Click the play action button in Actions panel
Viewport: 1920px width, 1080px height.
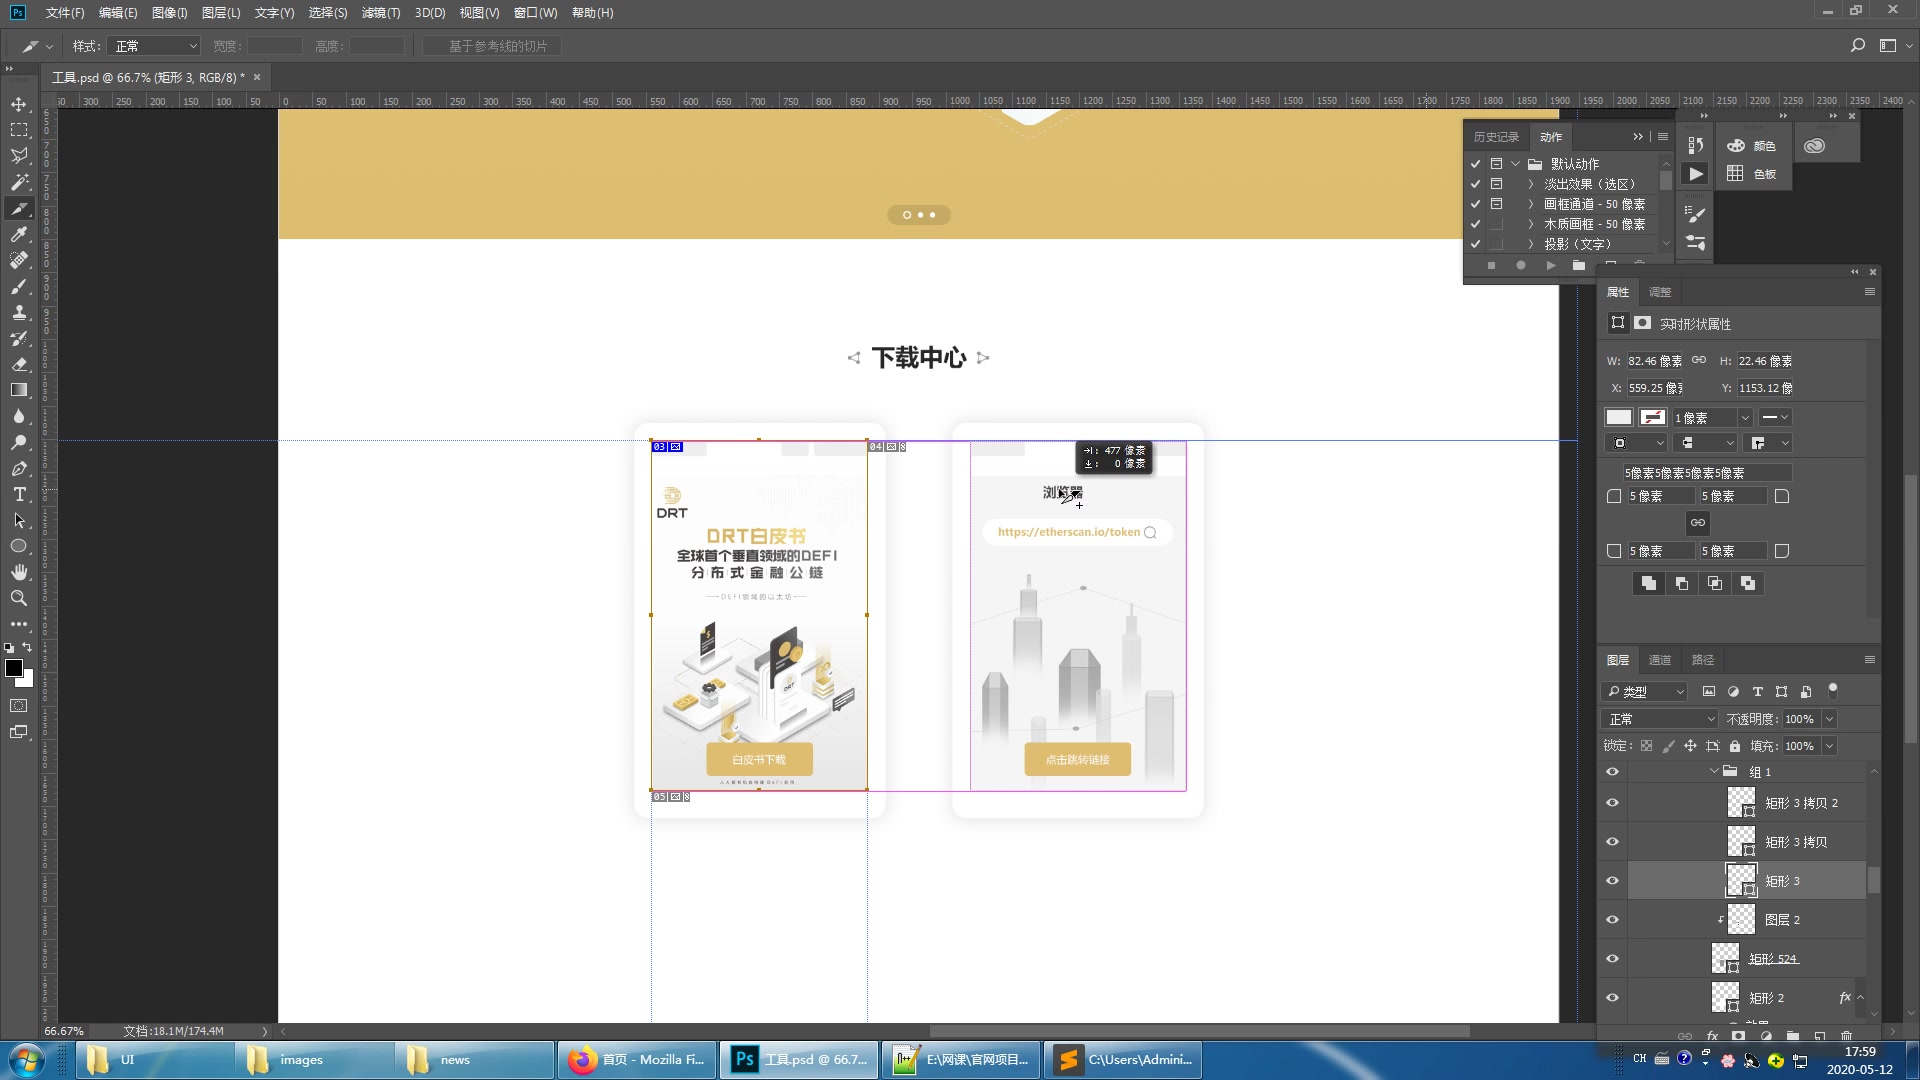[x=1550, y=265]
